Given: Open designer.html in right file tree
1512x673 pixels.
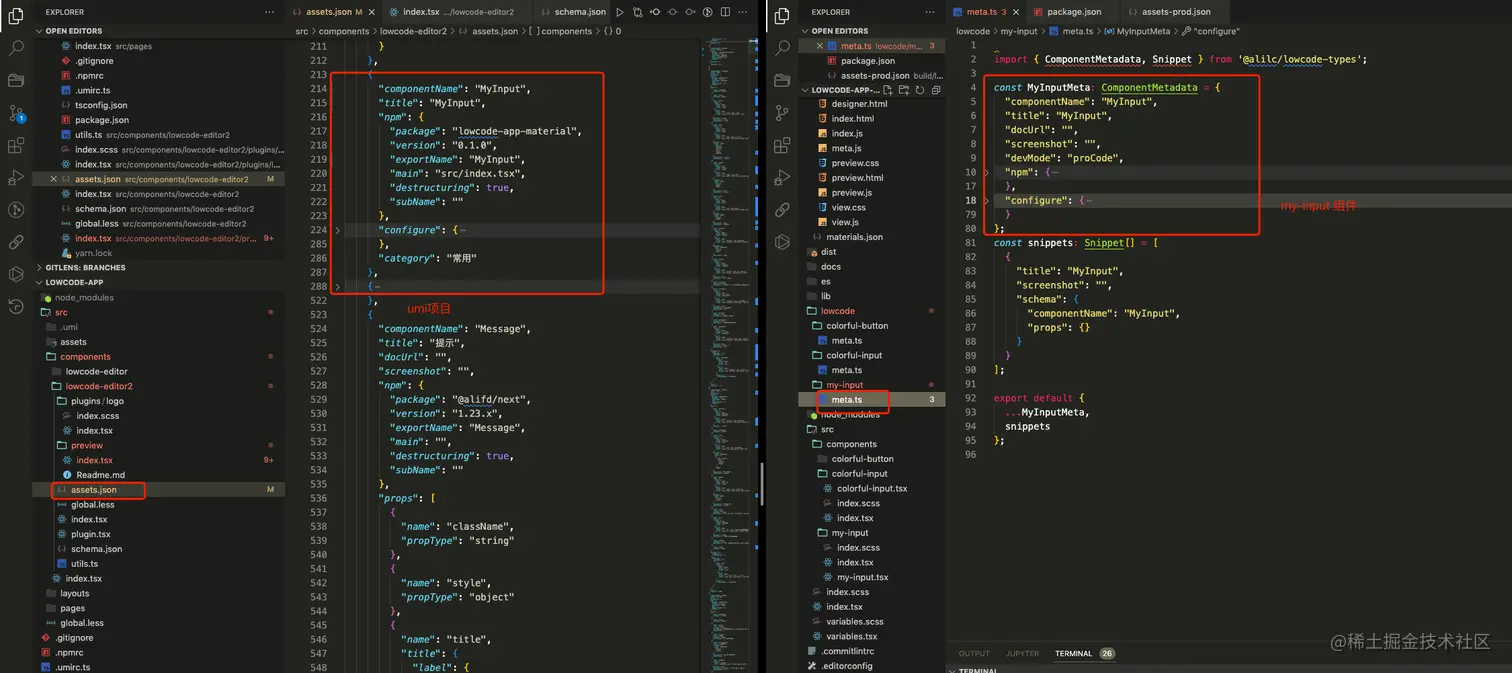Looking at the screenshot, I should [x=859, y=104].
